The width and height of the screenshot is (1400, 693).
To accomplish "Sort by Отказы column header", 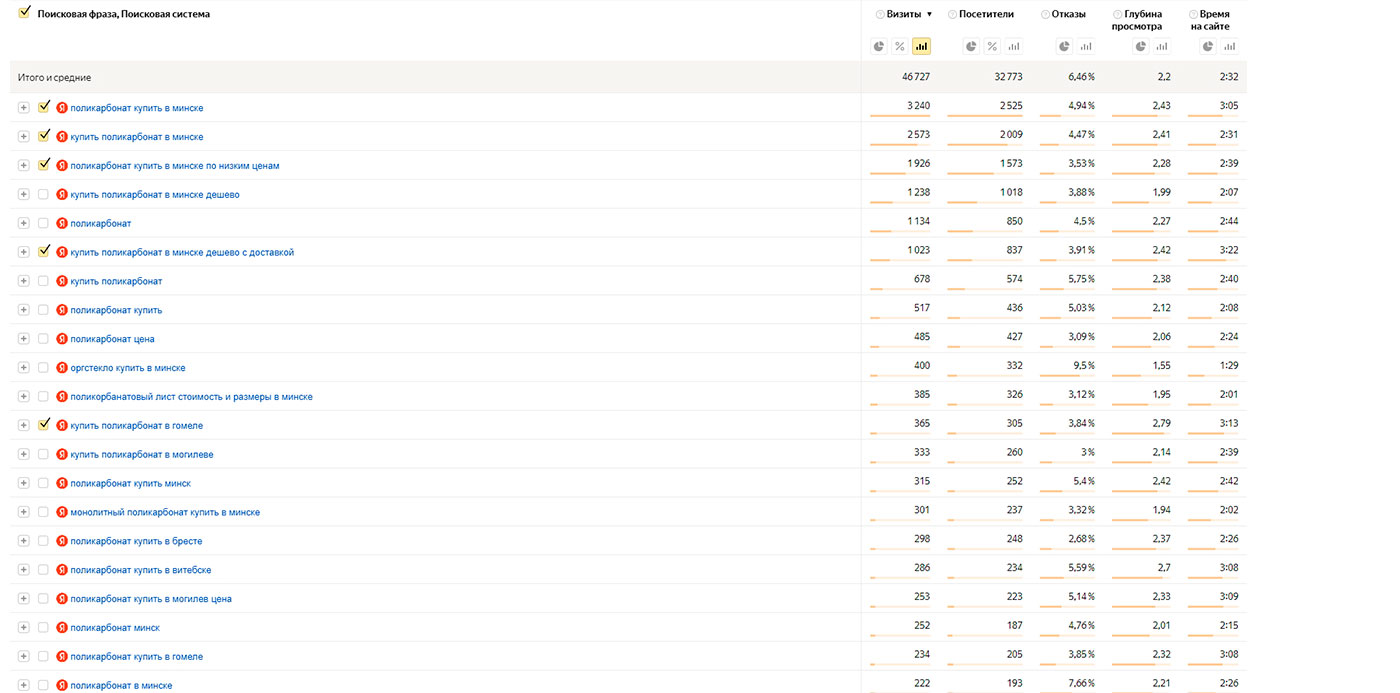I will (x=1068, y=14).
